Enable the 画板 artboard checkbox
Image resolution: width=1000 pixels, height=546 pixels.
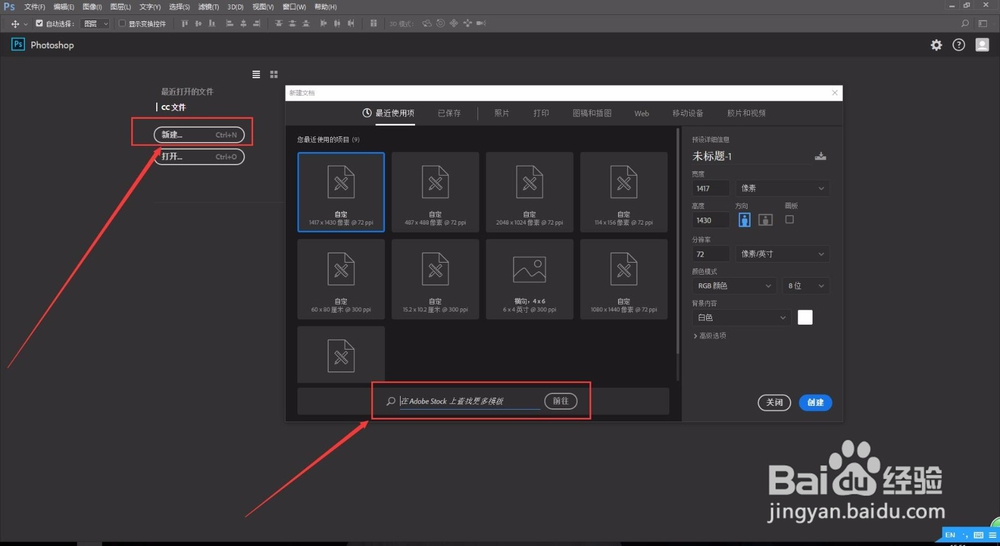pos(790,219)
